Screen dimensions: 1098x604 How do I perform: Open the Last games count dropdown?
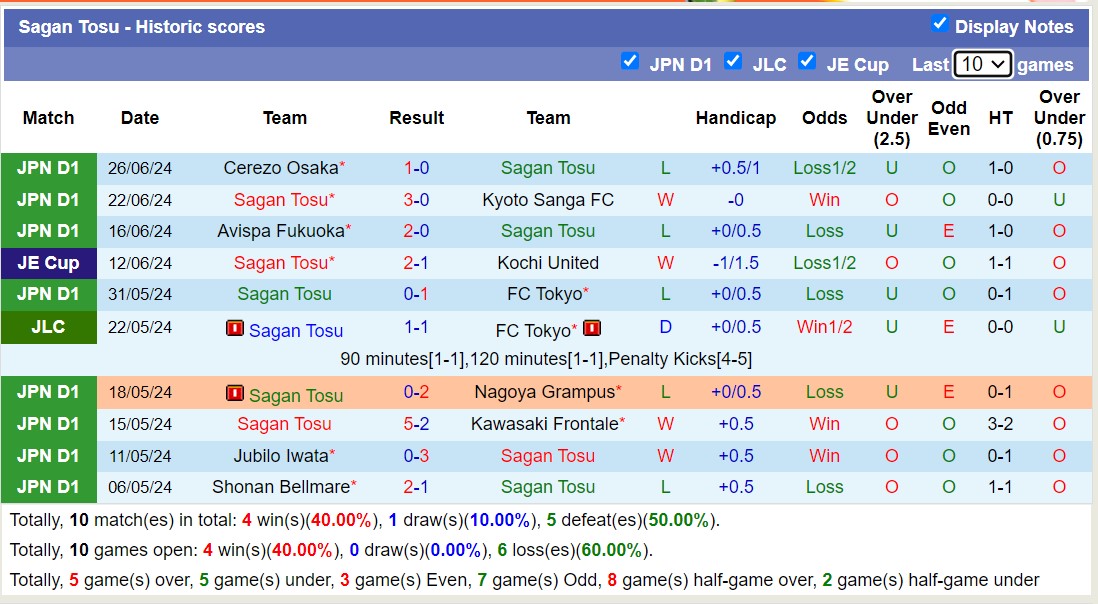click(983, 62)
